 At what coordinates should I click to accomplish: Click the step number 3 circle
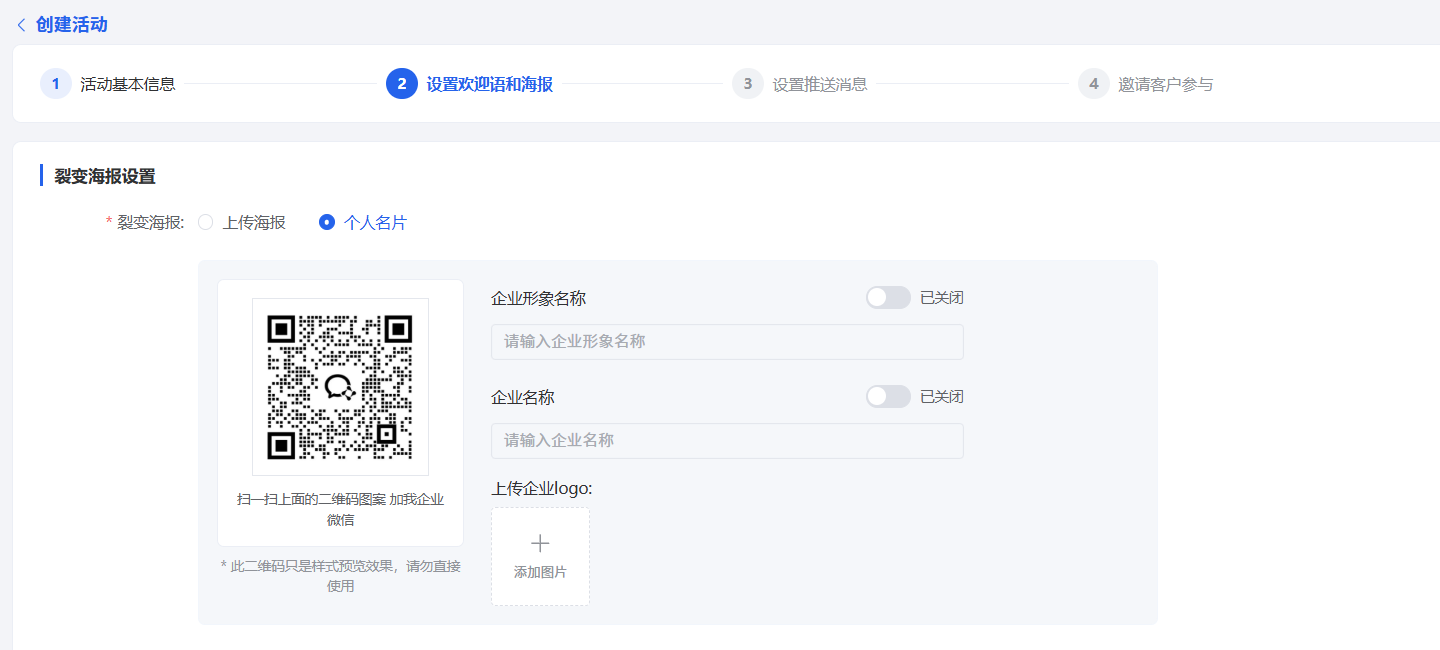click(748, 84)
